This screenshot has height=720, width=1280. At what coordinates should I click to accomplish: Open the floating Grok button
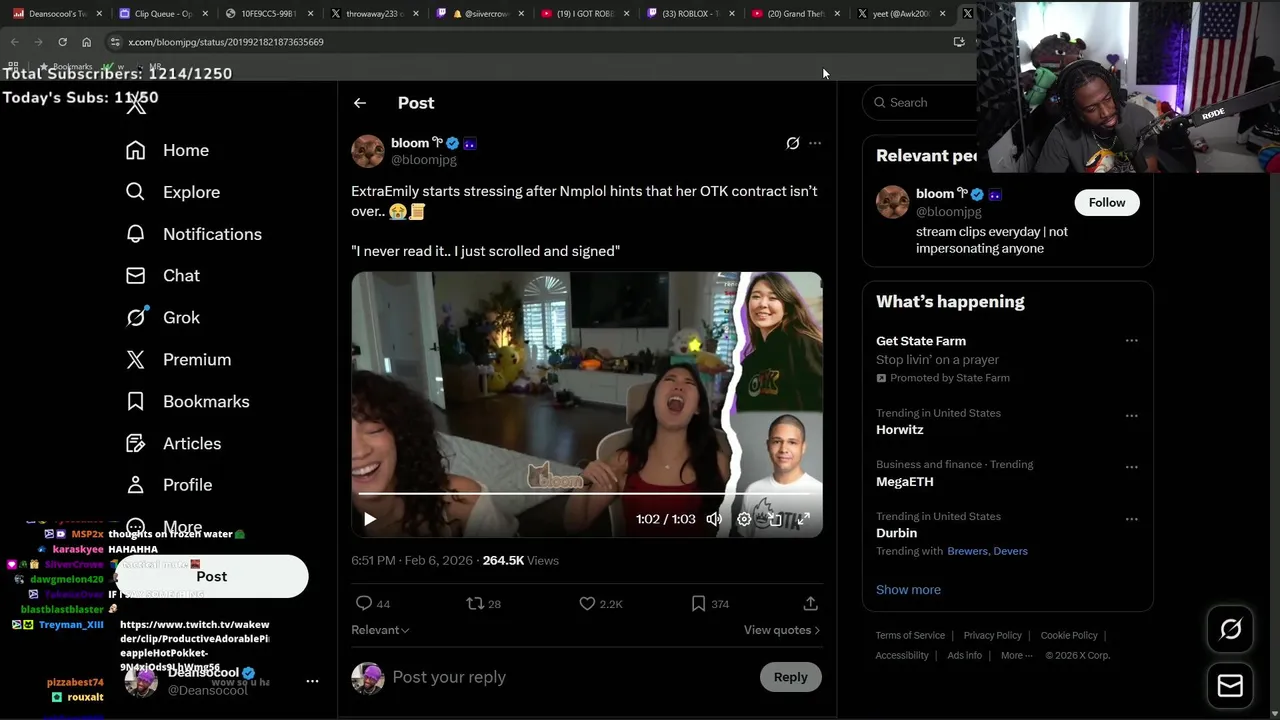(x=1231, y=629)
